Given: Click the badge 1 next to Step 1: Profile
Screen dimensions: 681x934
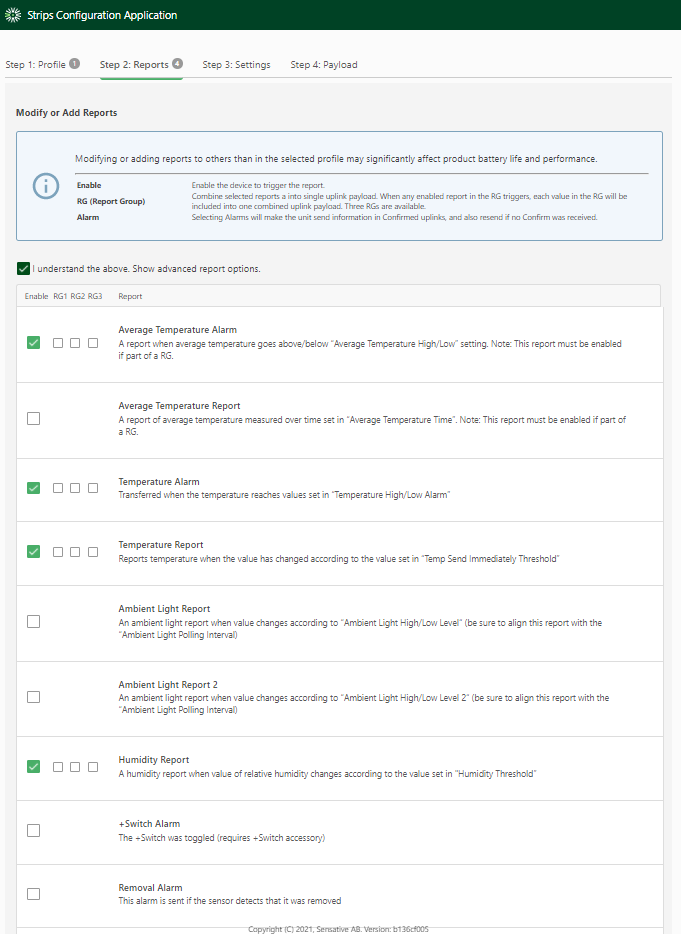Looking at the screenshot, I should (x=74, y=64).
